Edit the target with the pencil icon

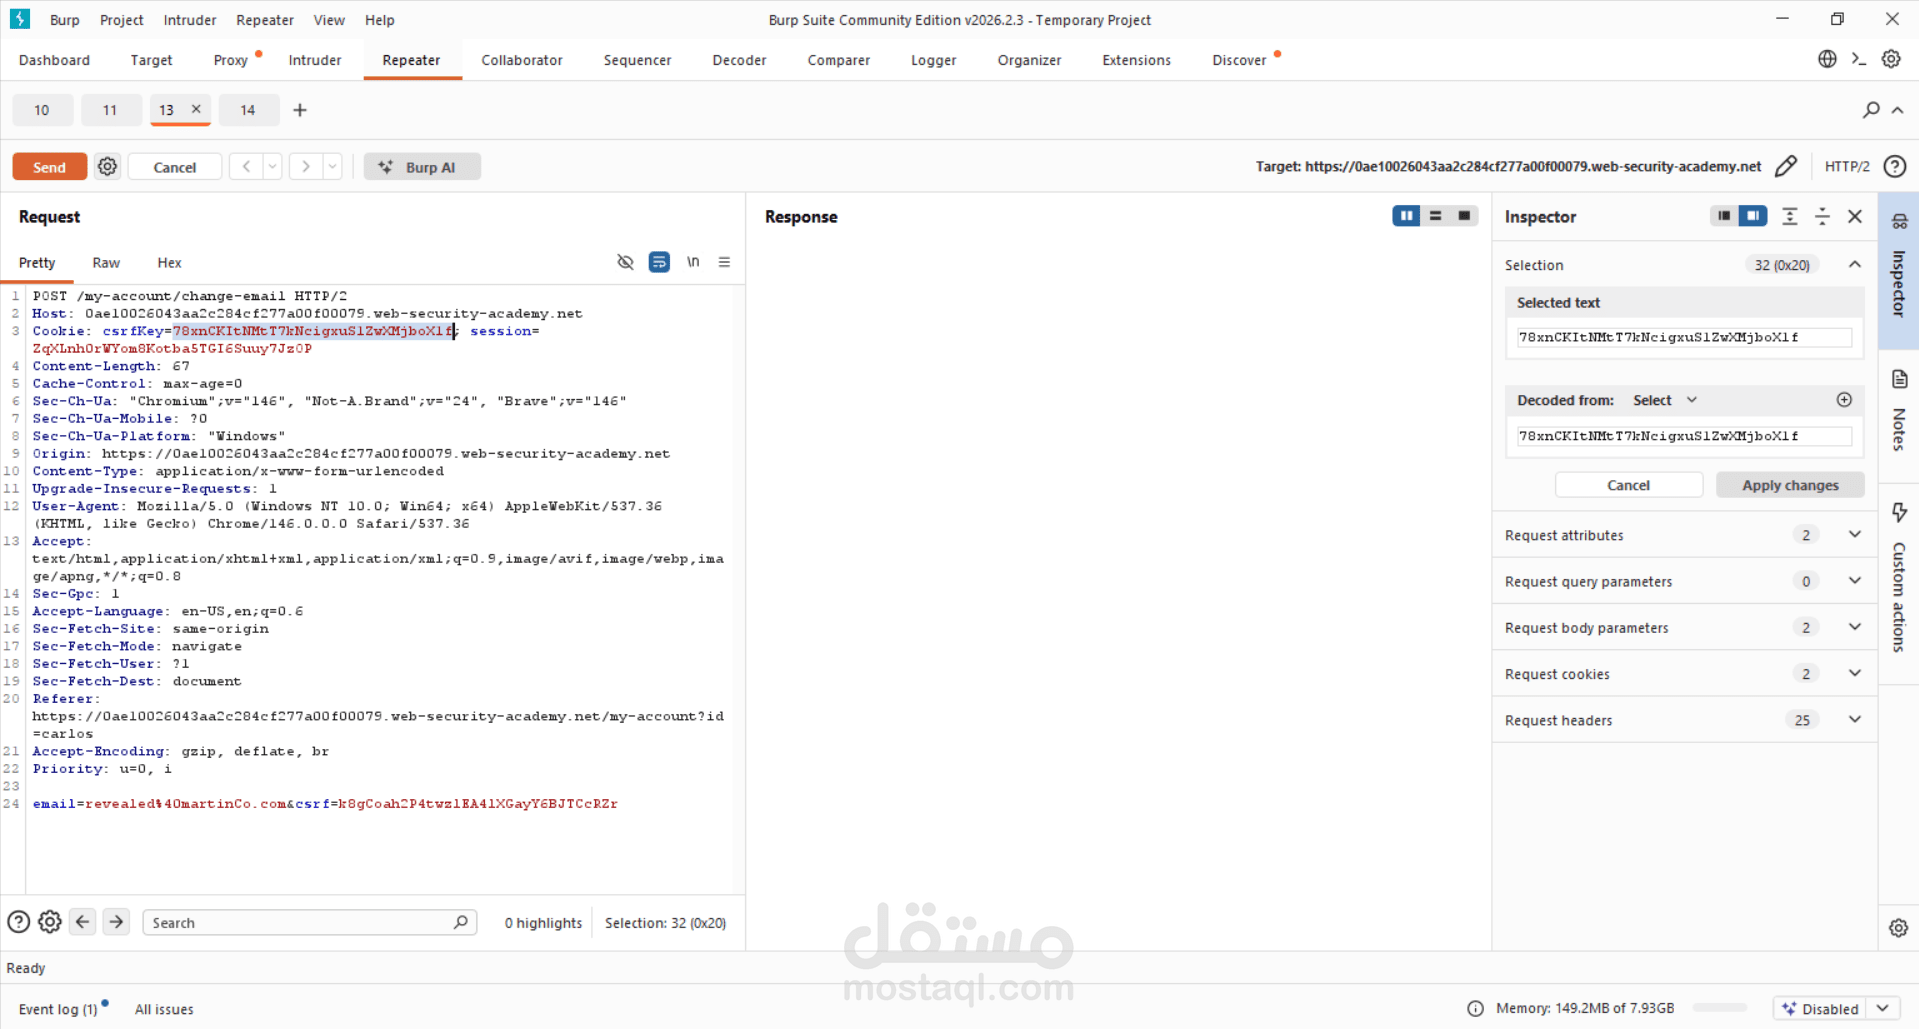(1786, 166)
